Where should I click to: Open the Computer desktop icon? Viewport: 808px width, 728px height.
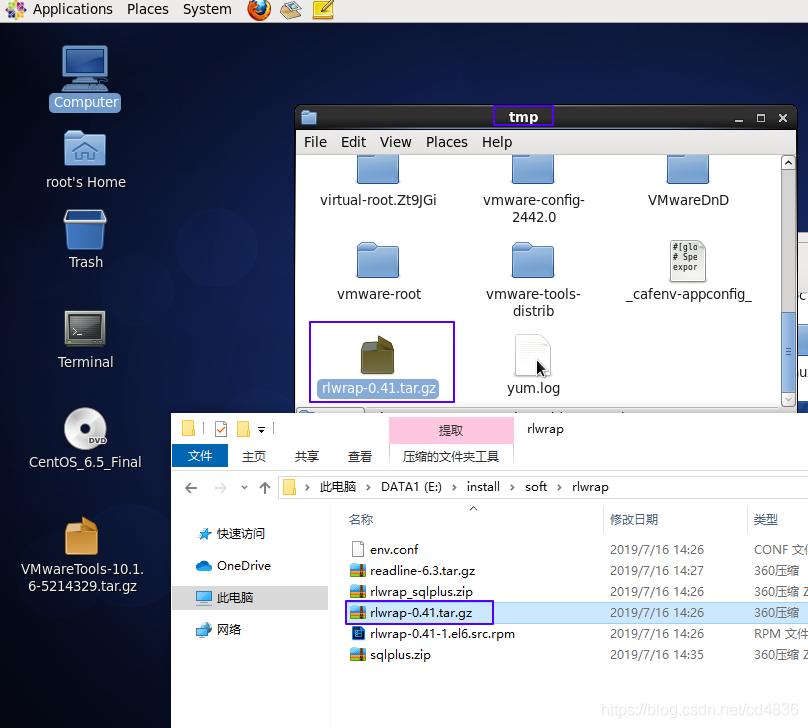click(85, 68)
